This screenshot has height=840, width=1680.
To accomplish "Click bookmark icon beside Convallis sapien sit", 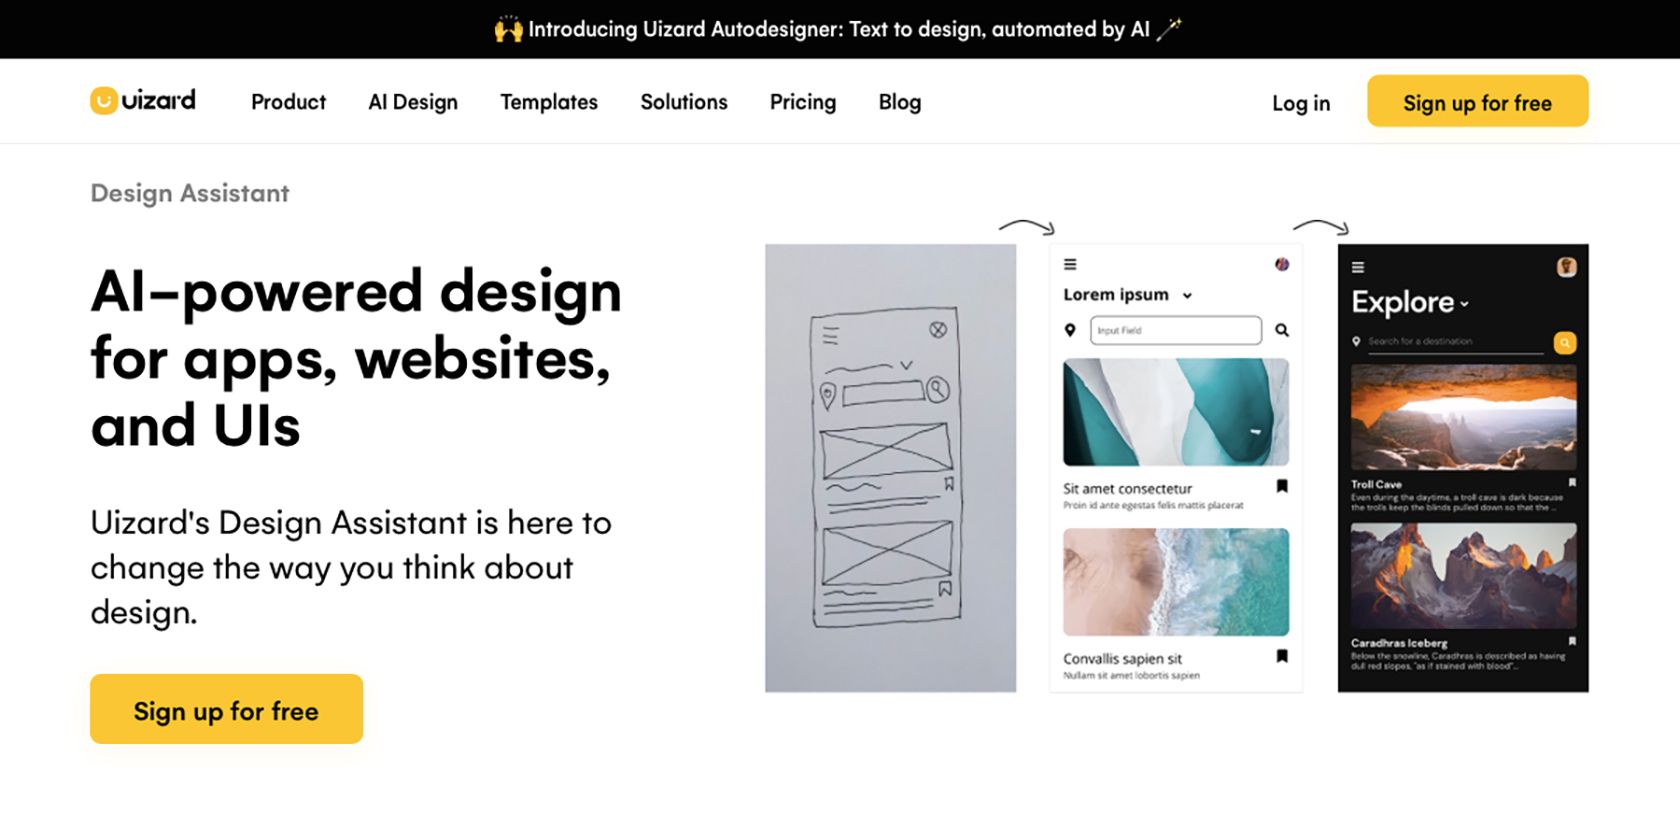I will [x=1282, y=656].
